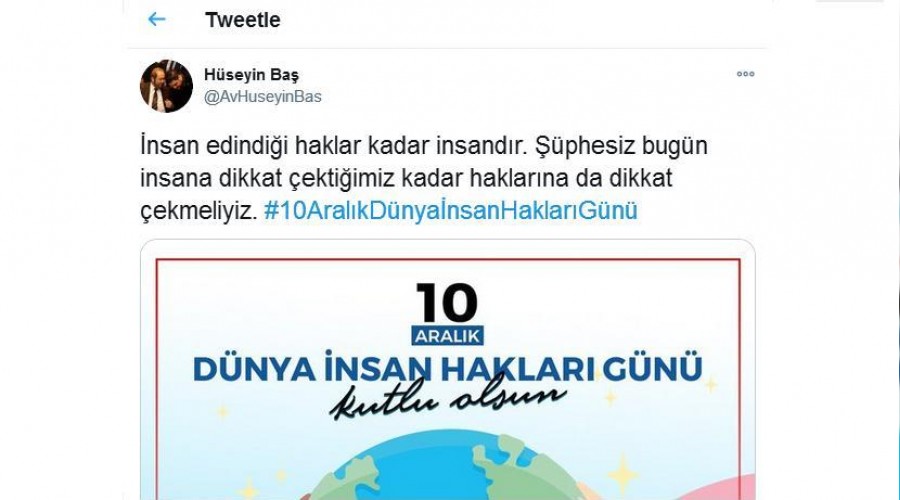The height and width of the screenshot is (500, 900).
Task: Click the Tweetle page header title
Action: (243, 20)
